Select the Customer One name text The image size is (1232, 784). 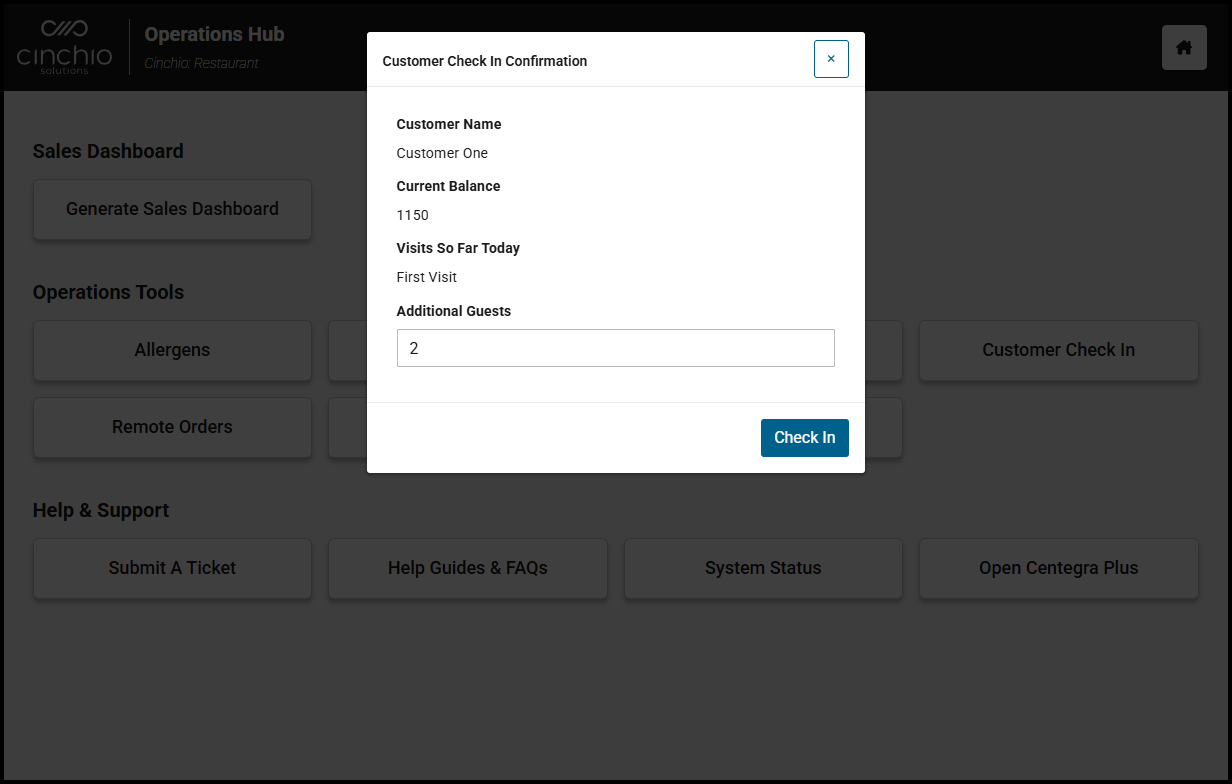pos(442,153)
